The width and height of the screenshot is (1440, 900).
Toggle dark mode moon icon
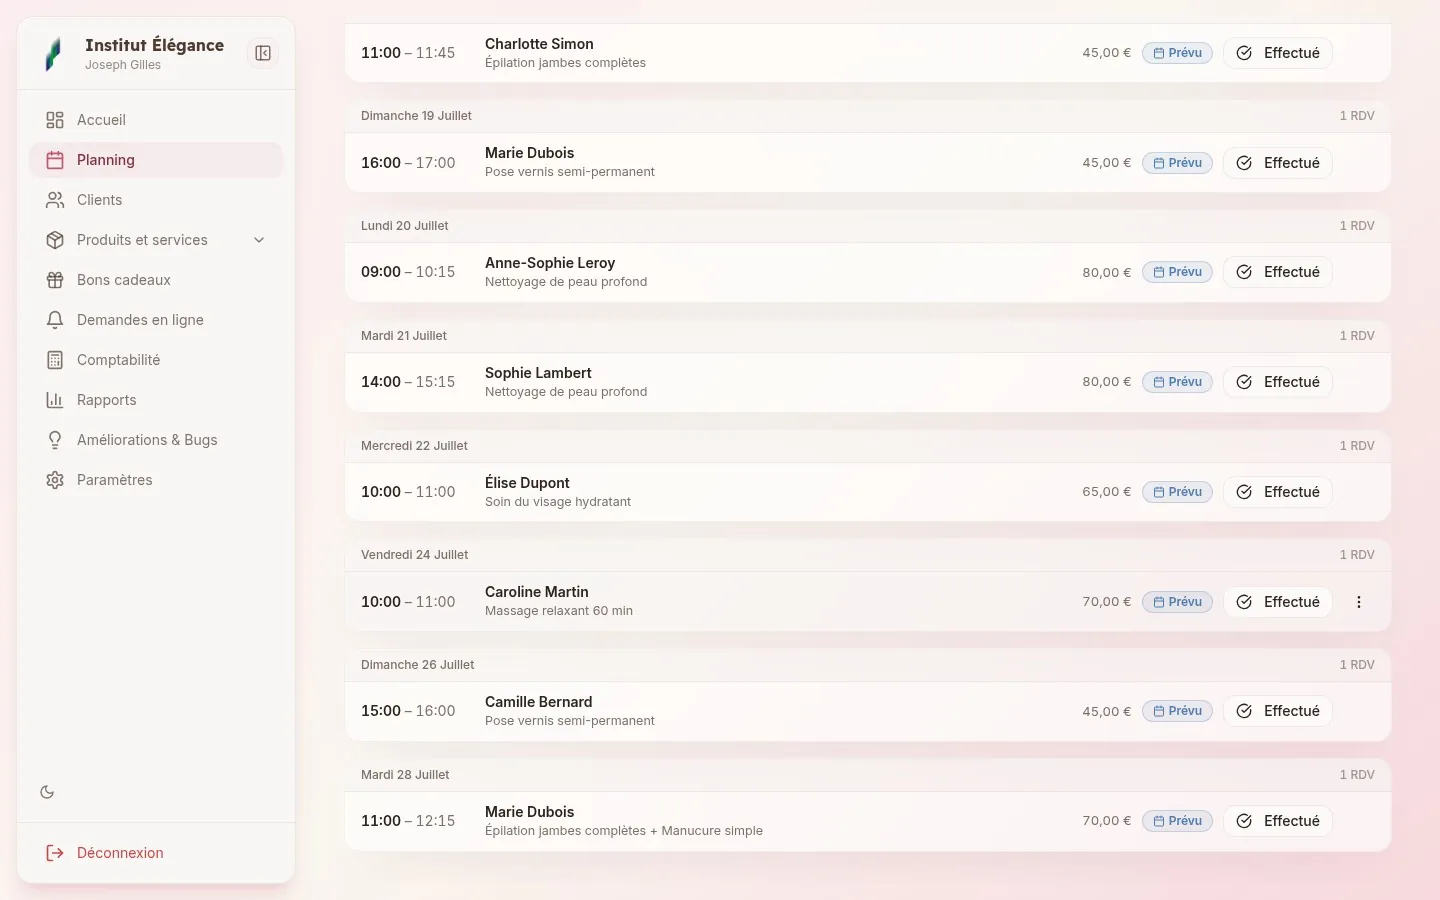pyautogui.click(x=47, y=792)
